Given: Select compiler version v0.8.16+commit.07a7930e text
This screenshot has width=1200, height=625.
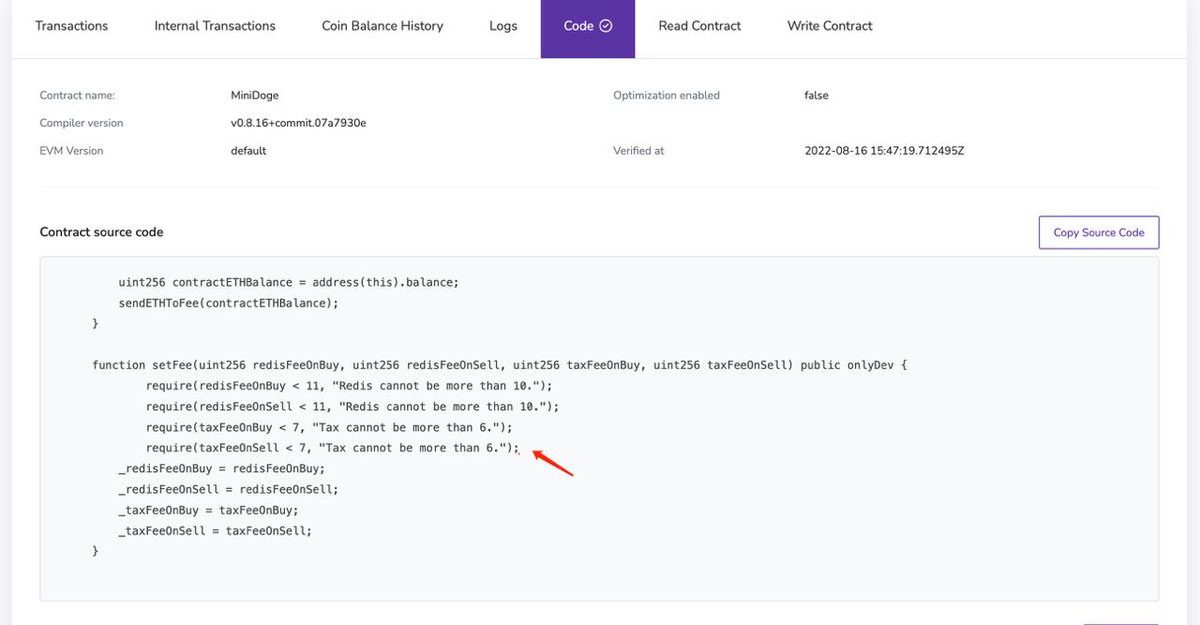Looking at the screenshot, I should point(298,123).
